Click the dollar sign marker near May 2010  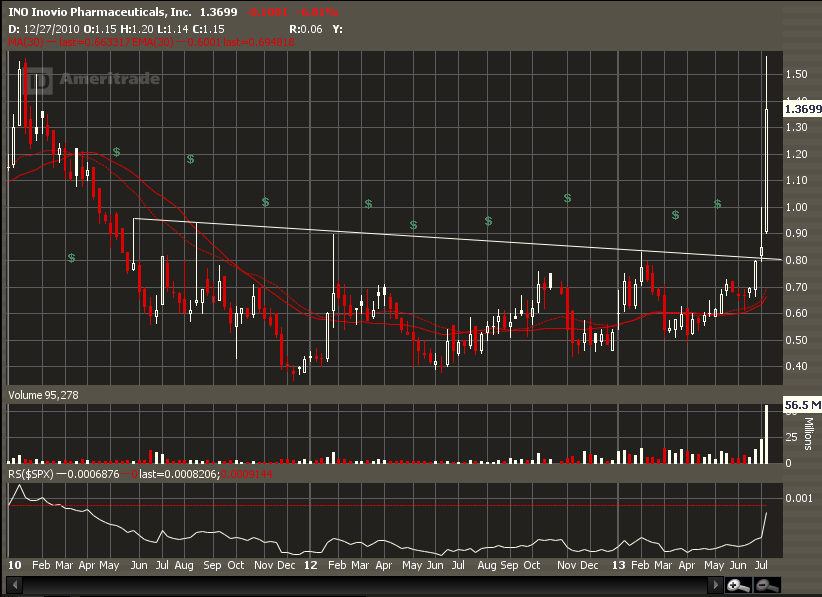click(116, 152)
